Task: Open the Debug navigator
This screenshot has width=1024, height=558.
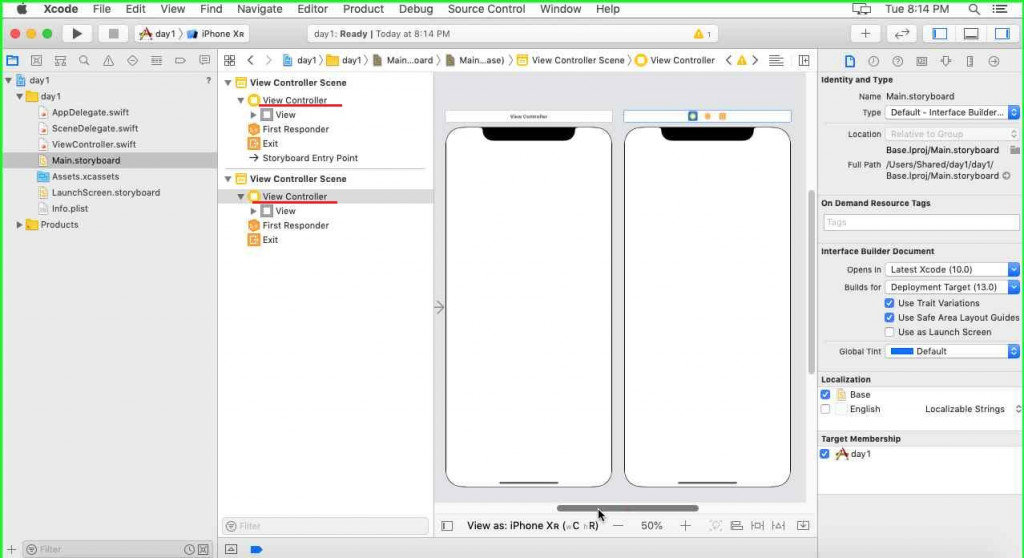Action: 156,60
